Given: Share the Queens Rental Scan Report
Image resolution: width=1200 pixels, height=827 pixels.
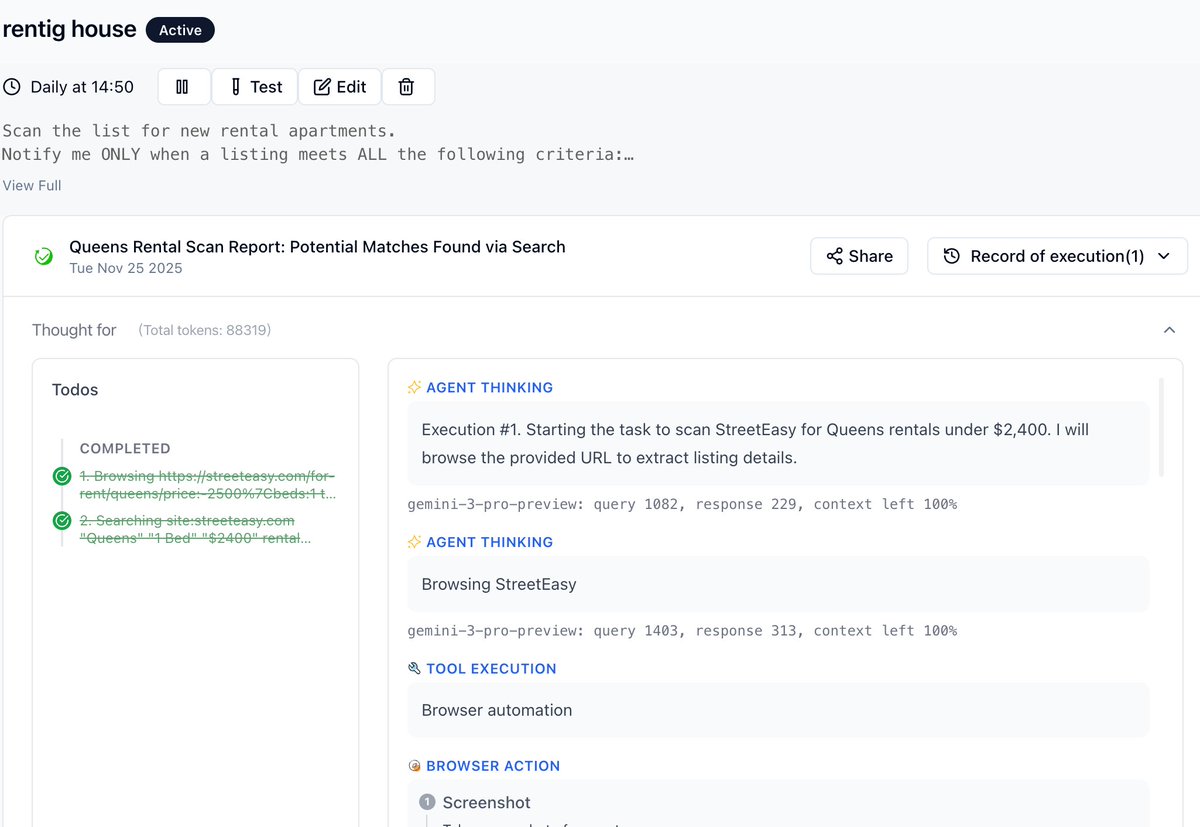Looking at the screenshot, I should pyautogui.click(x=859, y=256).
